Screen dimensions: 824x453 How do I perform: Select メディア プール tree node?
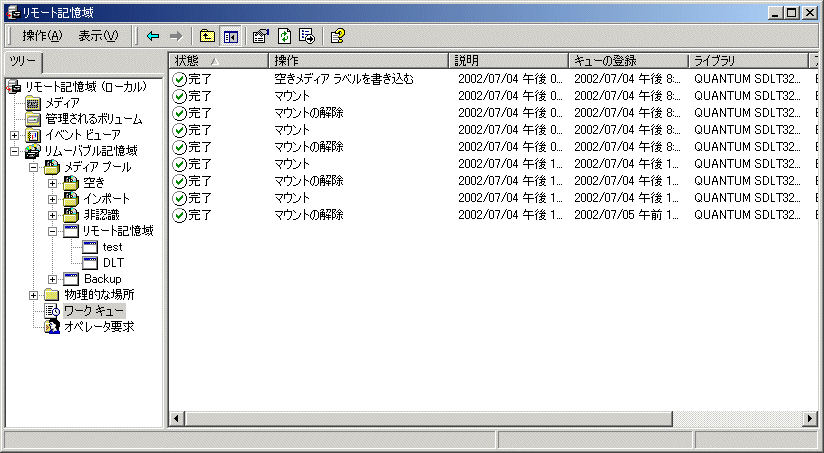[x=98, y=167]
